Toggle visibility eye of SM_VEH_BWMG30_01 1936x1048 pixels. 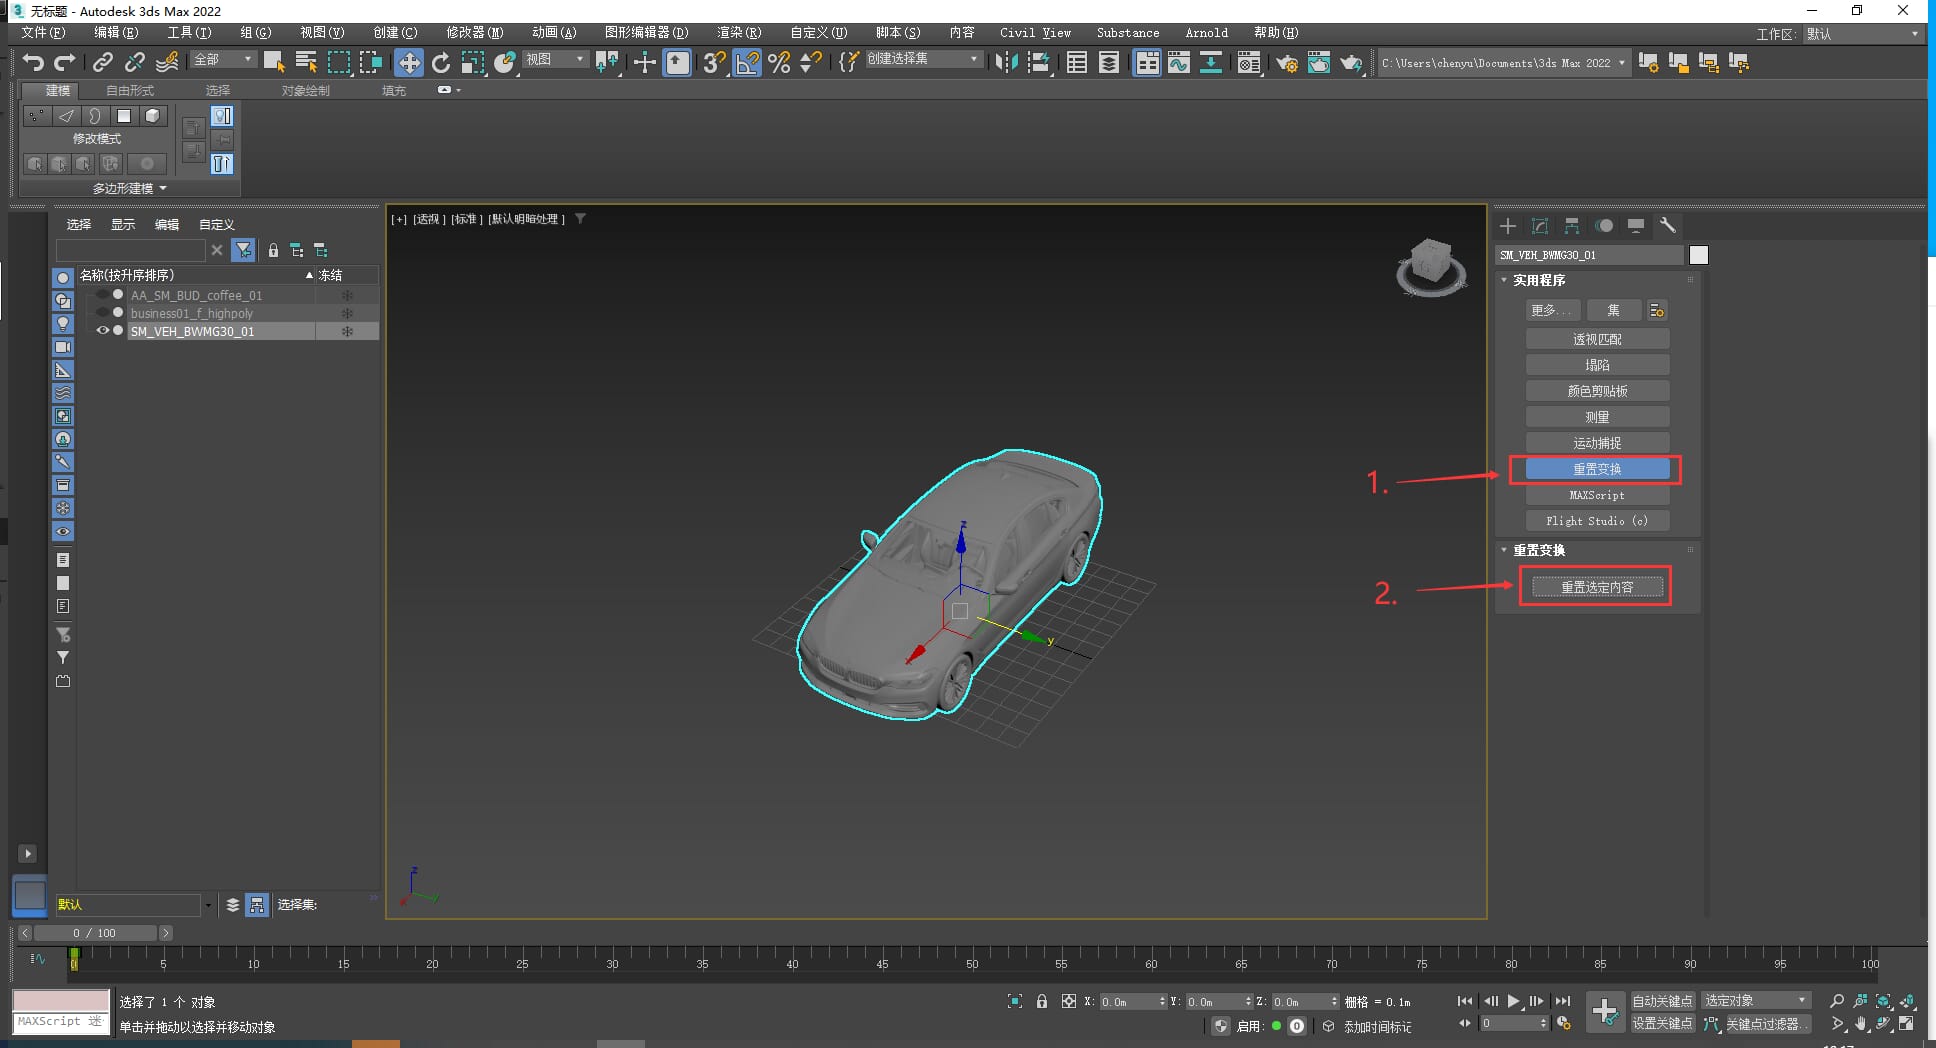coord(102,331)
